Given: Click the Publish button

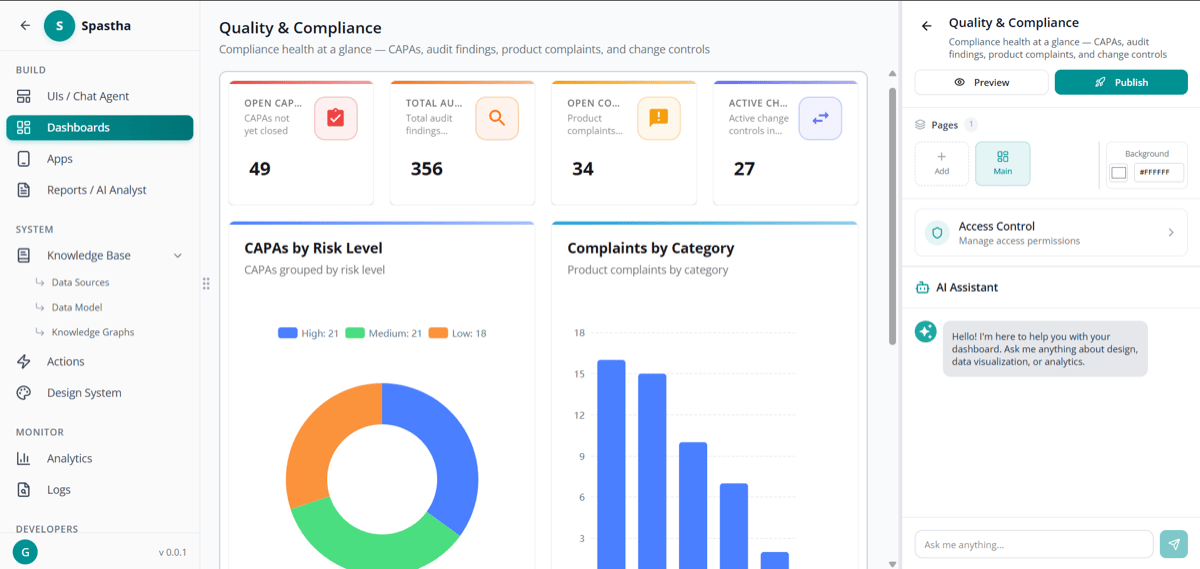Looking at the screenshot, I should [x=1121, y=82].
